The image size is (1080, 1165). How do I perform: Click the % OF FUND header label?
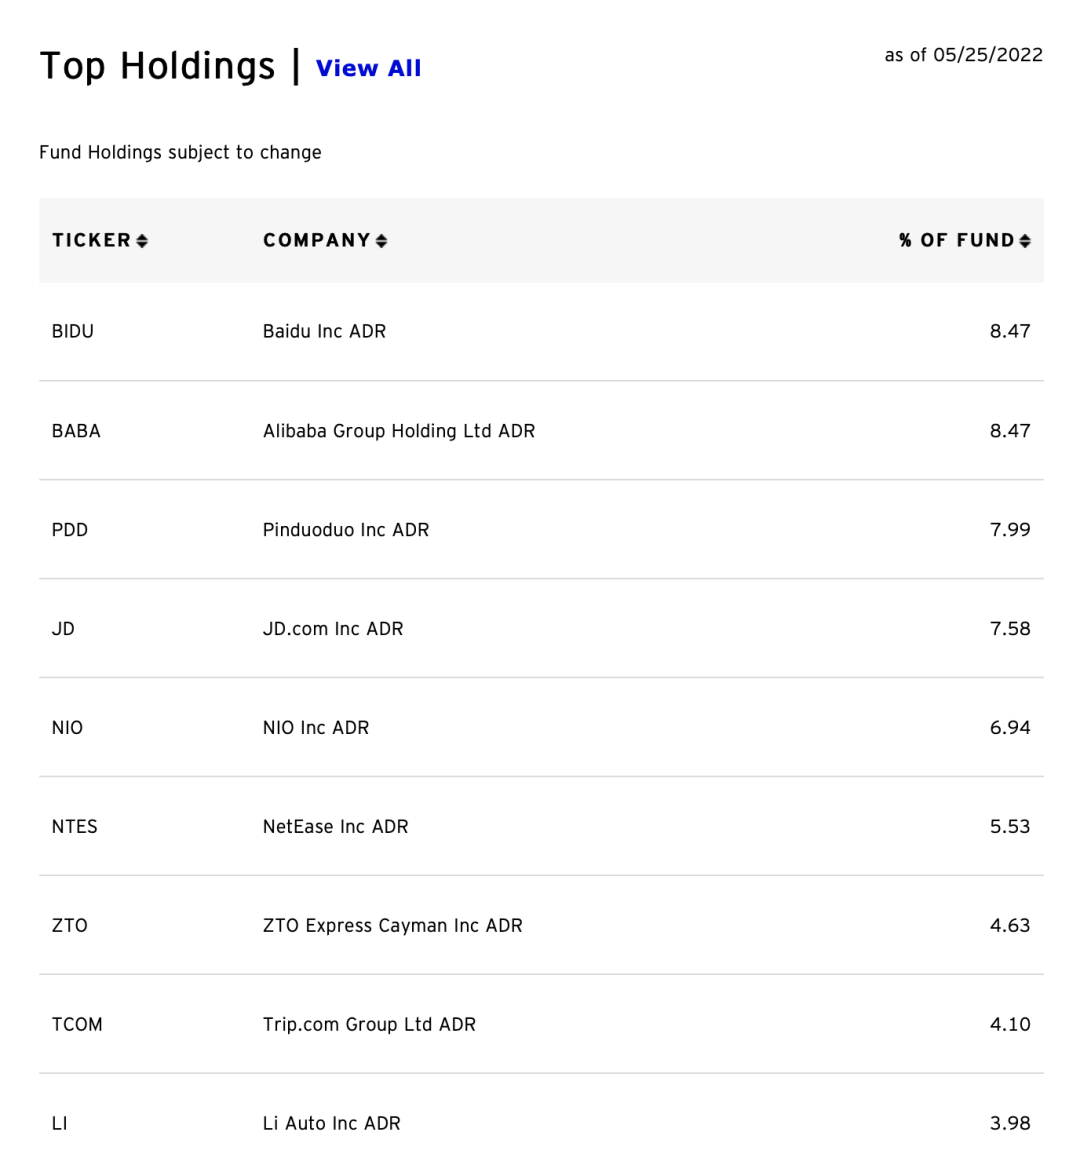point(956,240)
